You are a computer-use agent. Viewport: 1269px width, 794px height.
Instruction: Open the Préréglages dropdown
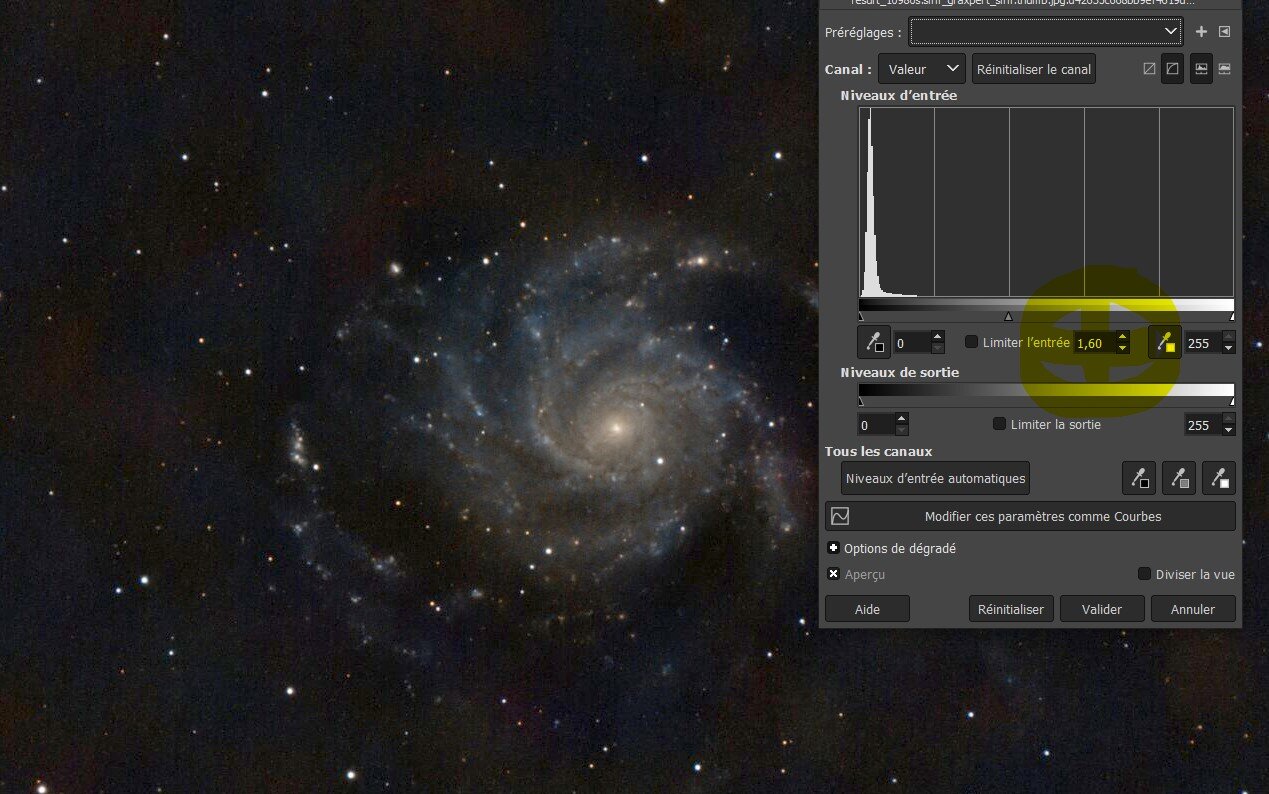click(x=1046, y=32)
